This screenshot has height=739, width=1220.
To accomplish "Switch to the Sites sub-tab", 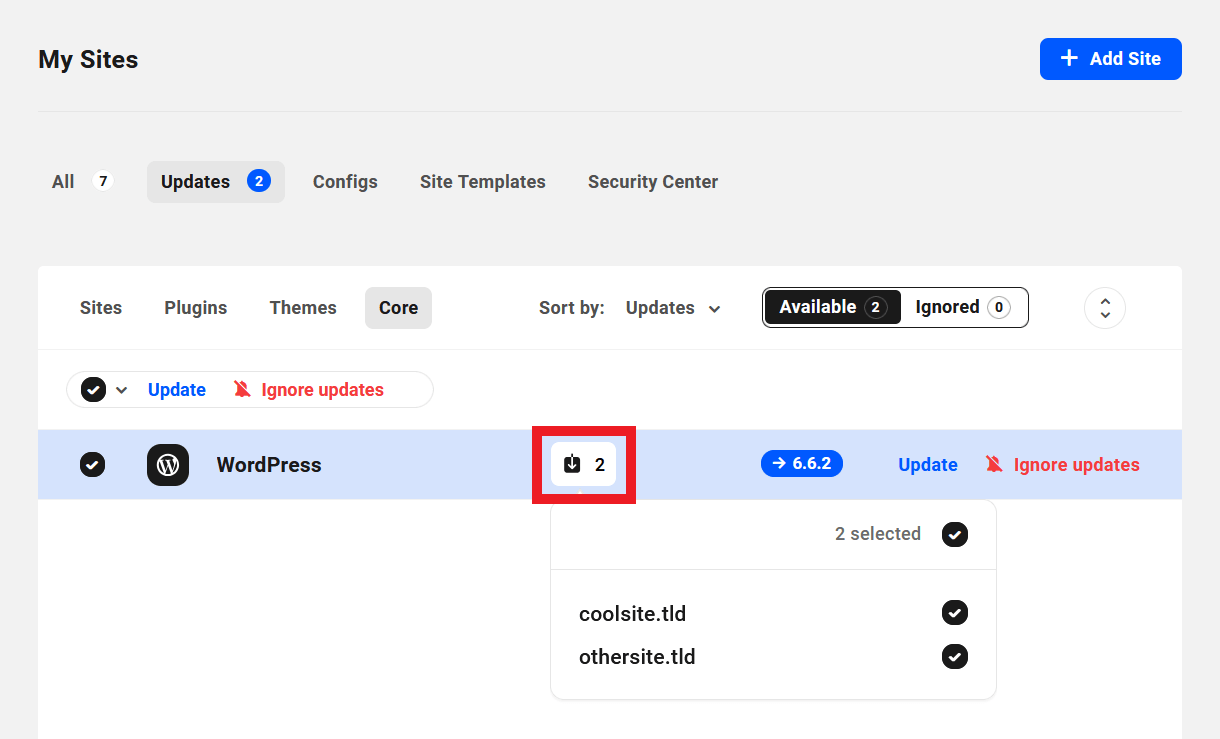I will 101,308.
